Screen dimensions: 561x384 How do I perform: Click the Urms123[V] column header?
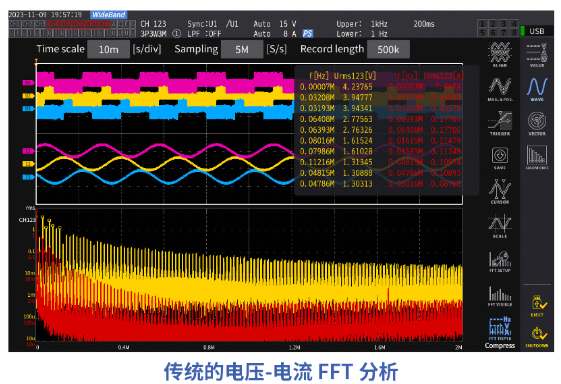click(355, 76)
